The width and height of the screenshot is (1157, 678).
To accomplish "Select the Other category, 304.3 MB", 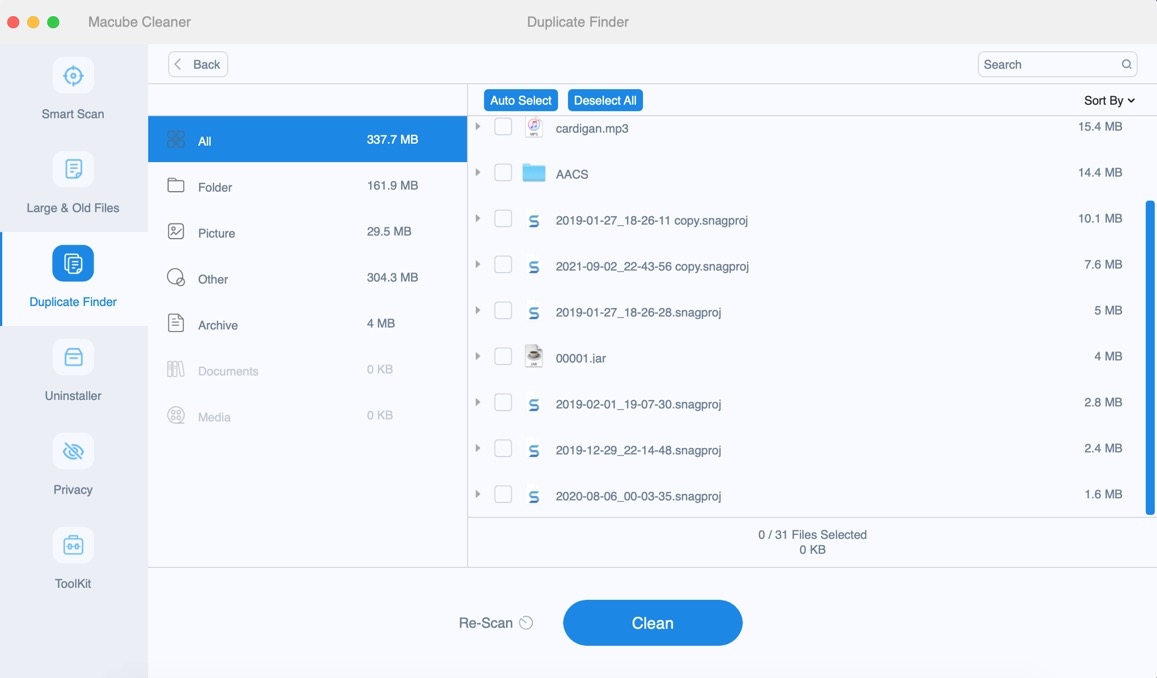I will click(x=308, y=277).
